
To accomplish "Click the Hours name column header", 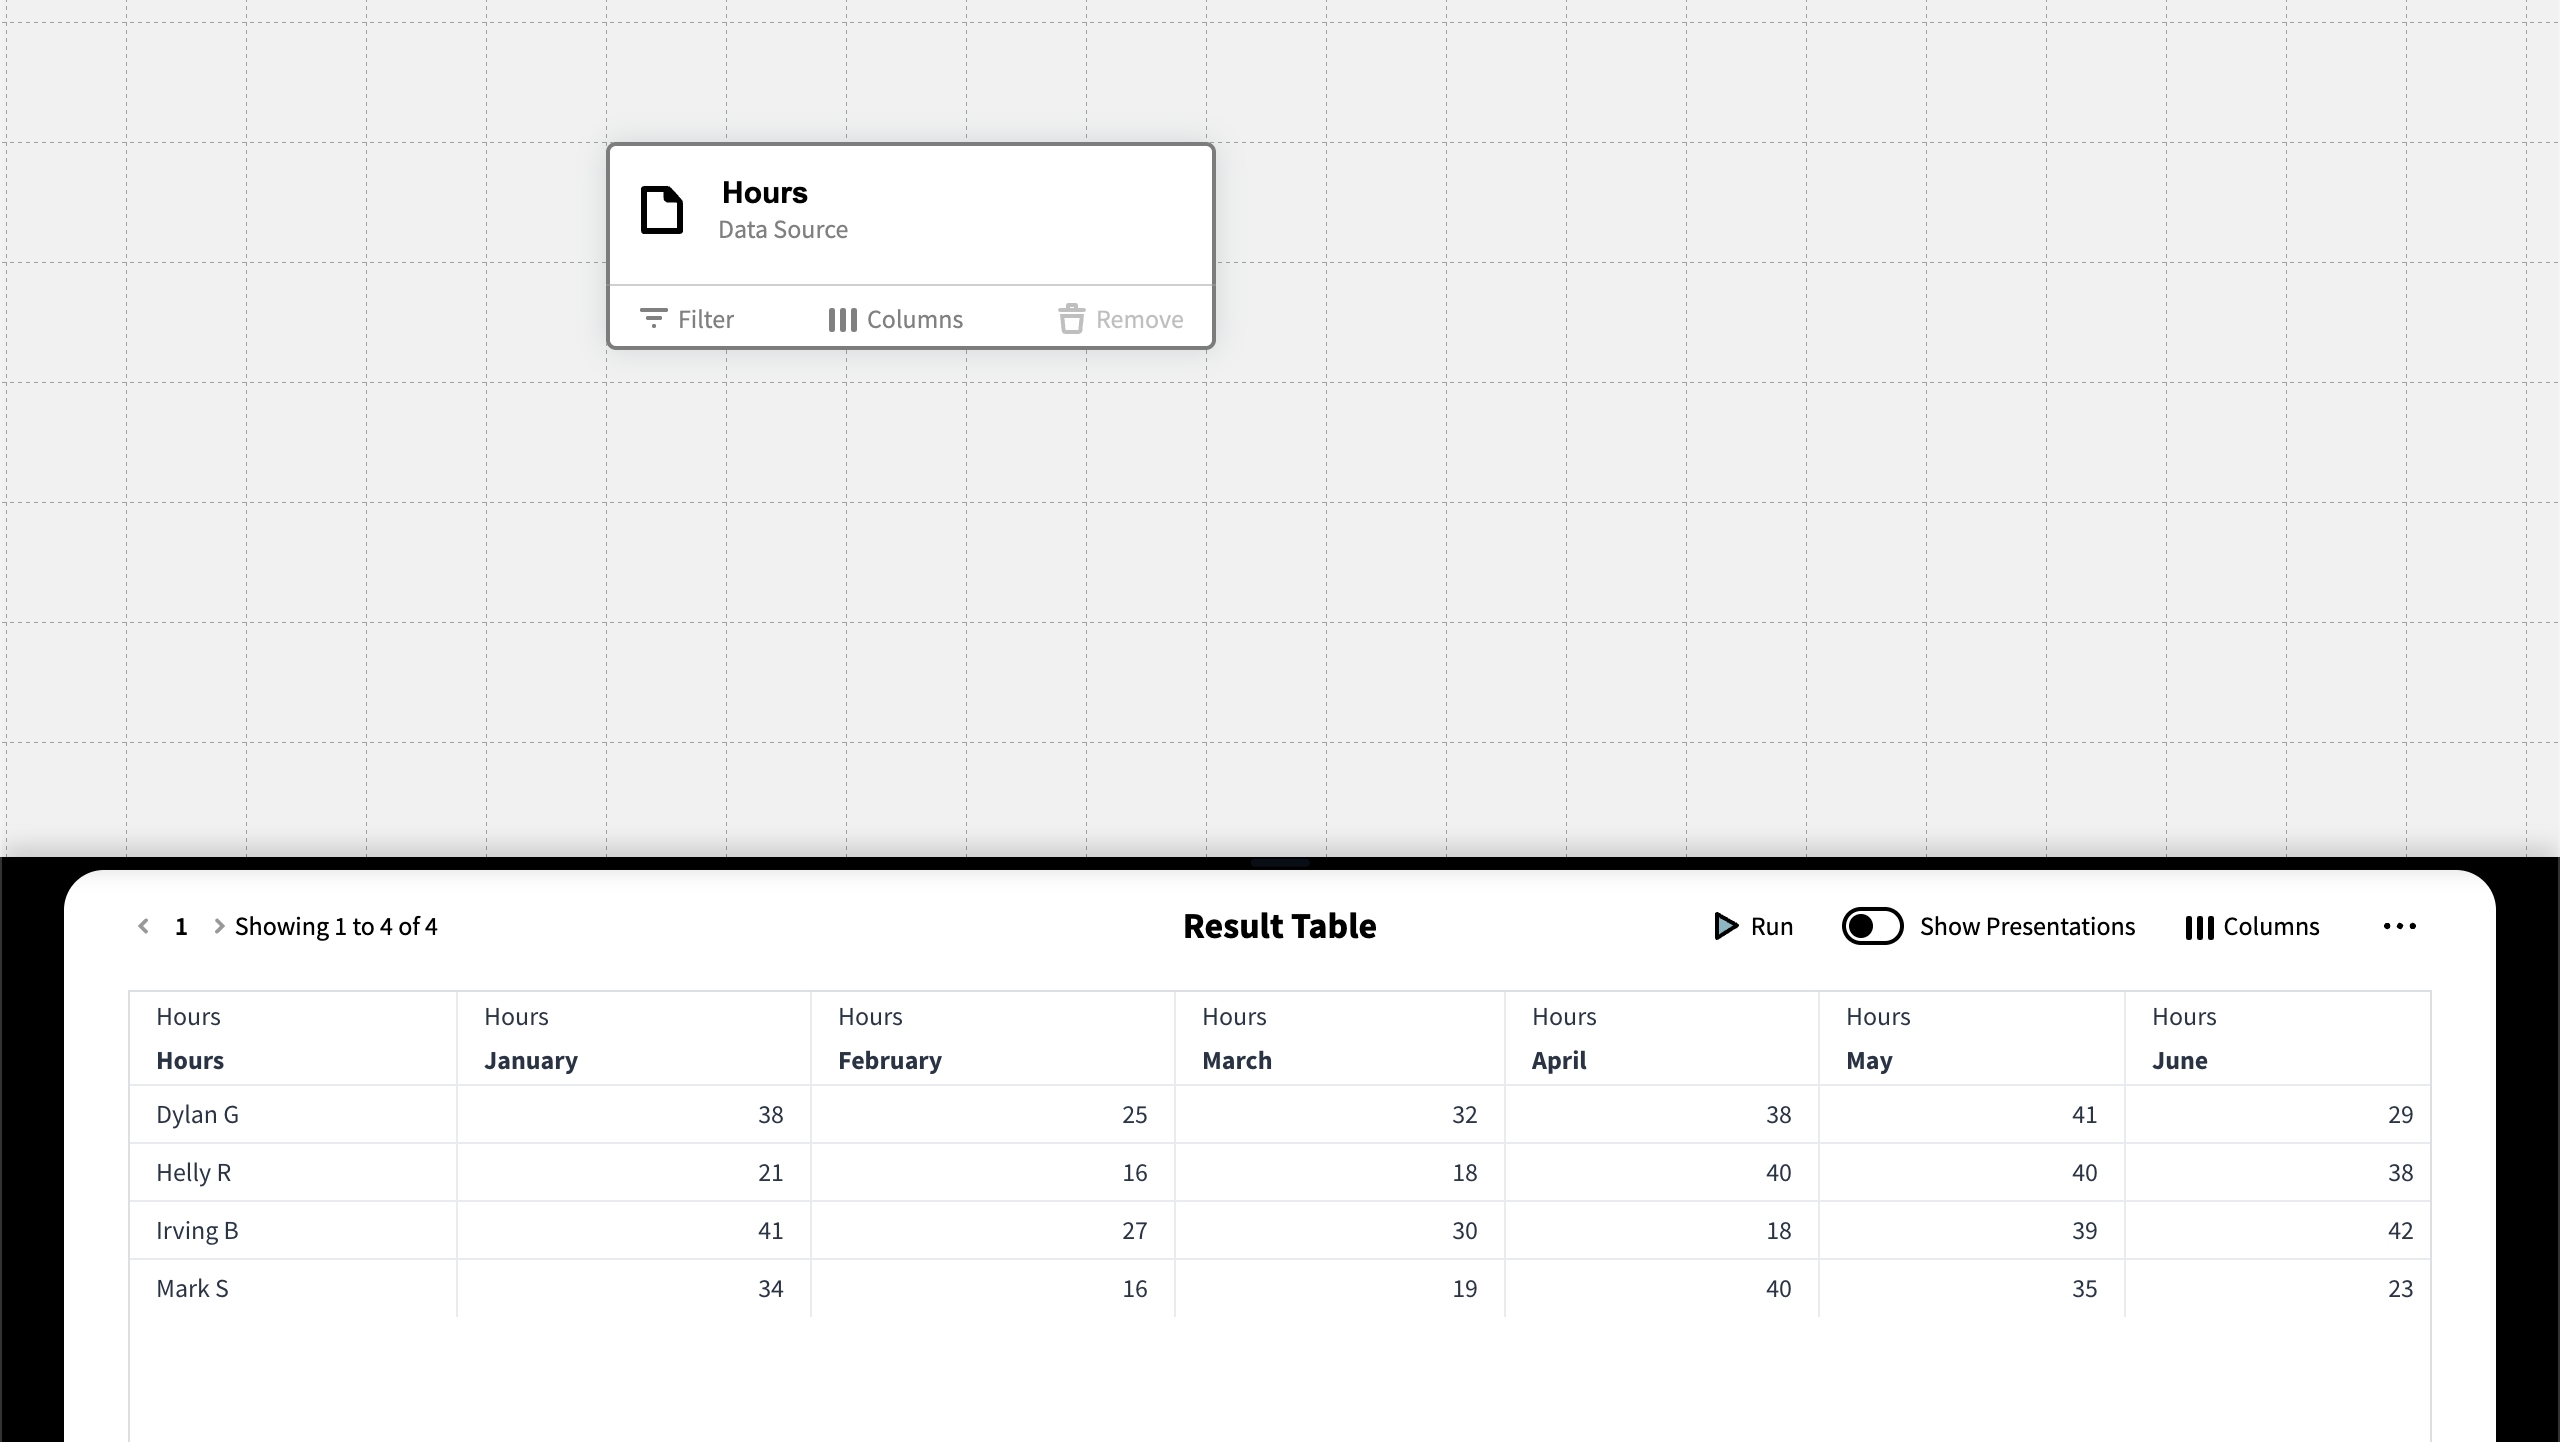I will pyautogui.click(x=190, y=1060).
